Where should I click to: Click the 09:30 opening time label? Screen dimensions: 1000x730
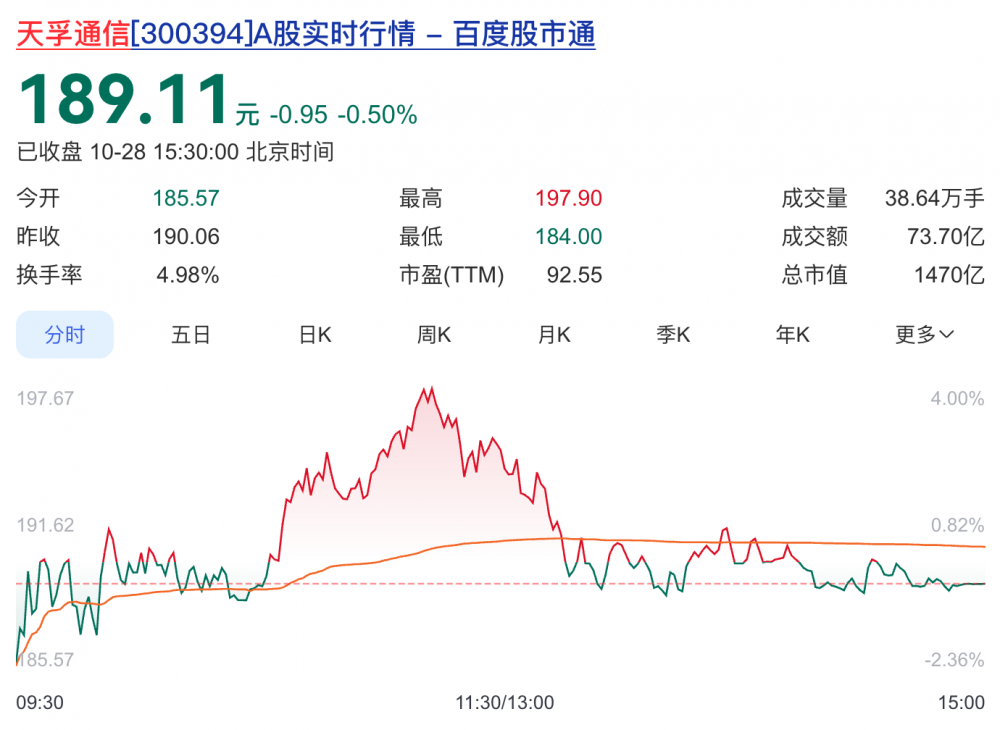[40, 703]
